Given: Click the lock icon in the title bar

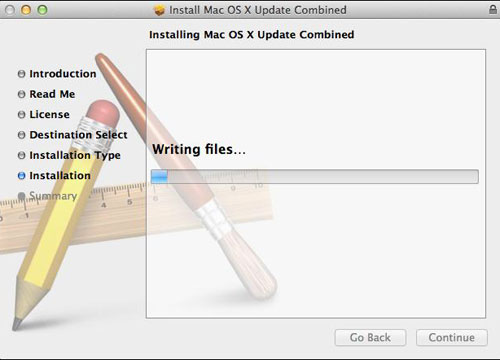Looking at the screenshot, I should tap(493, 10).
